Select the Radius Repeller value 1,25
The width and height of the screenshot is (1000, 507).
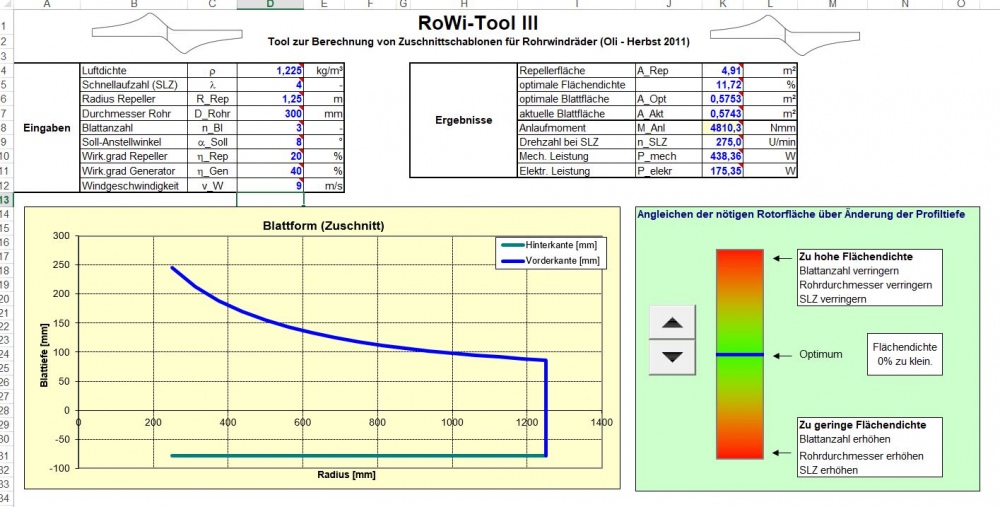pos(270,100)
